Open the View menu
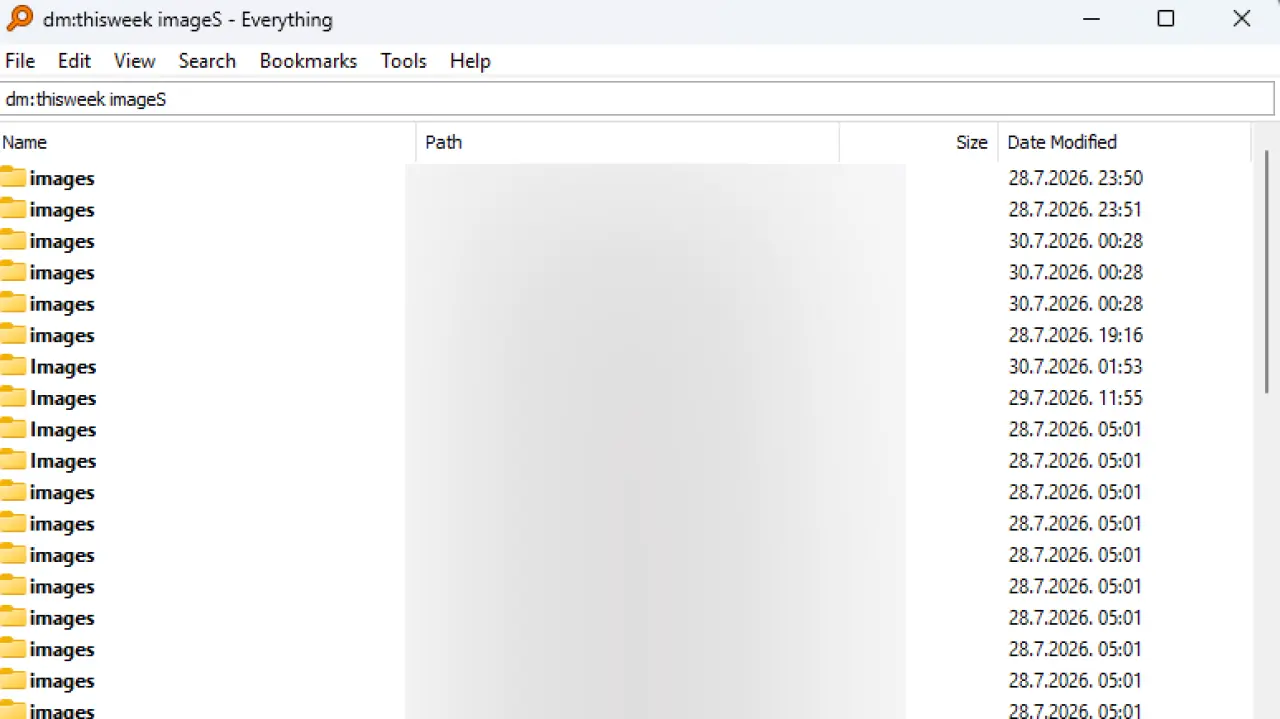Screen dimensions: 1280x719 click(134, 61)
